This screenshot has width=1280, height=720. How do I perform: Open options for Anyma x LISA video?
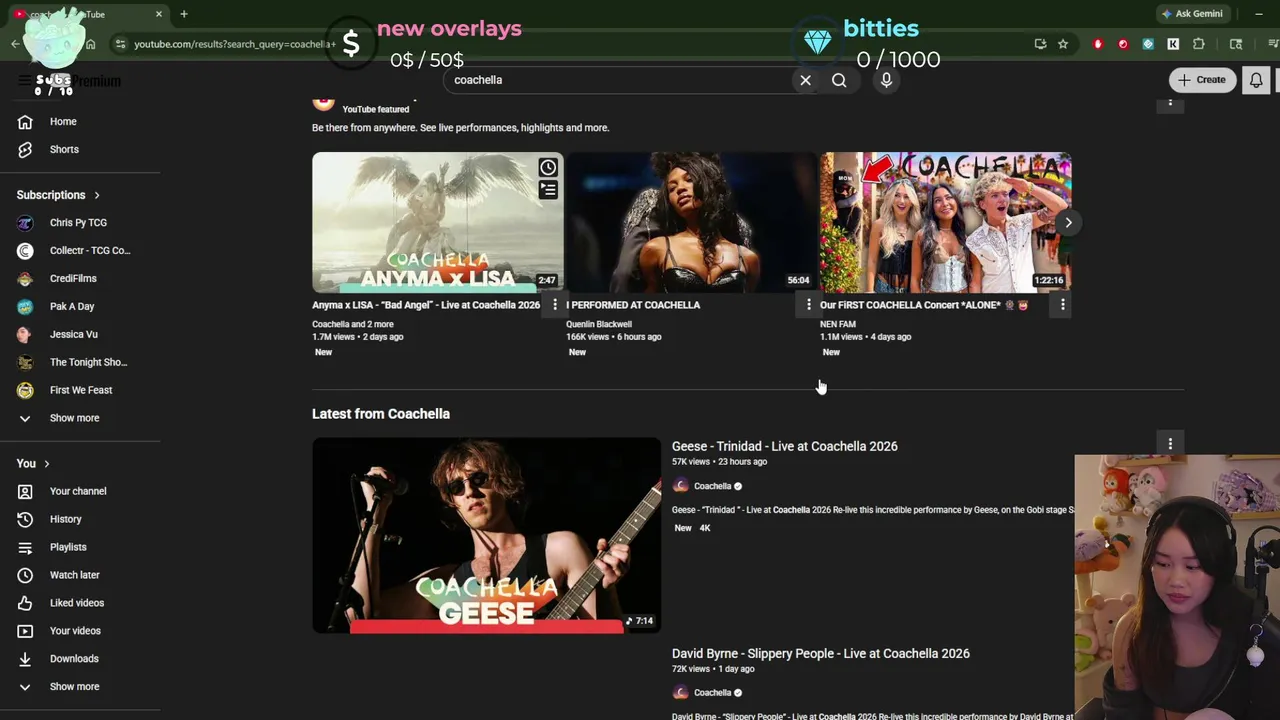click(555, 305)
